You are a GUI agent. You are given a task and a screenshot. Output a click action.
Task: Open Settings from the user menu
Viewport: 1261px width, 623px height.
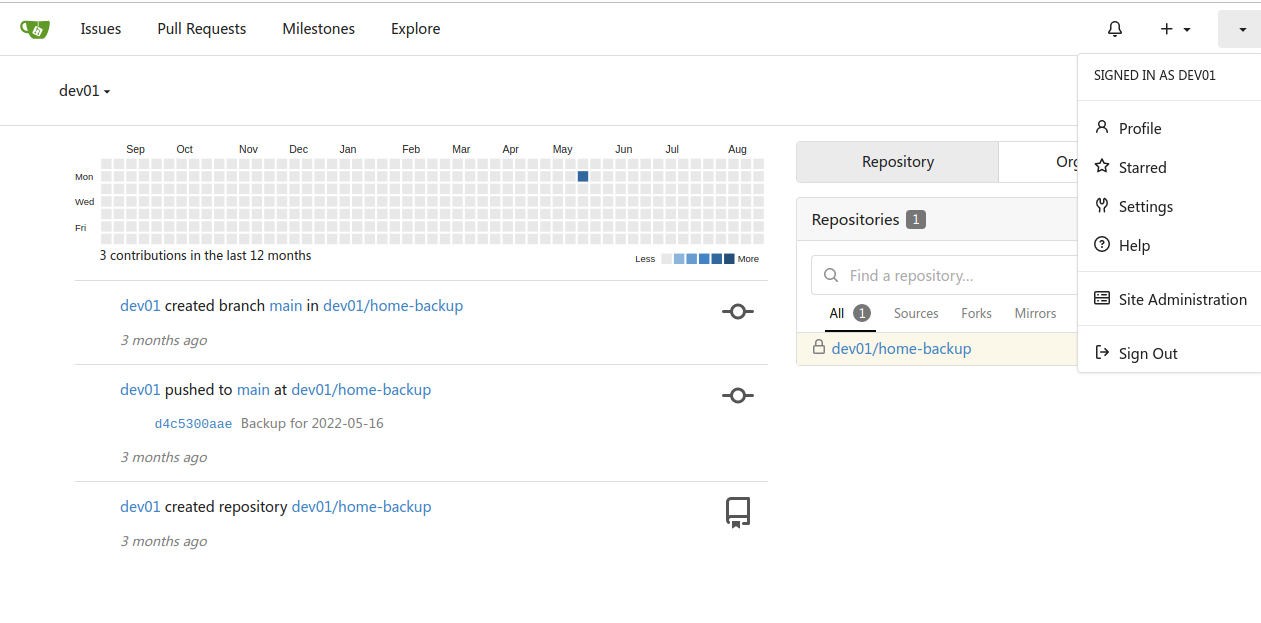click(x=1145, y=206)
